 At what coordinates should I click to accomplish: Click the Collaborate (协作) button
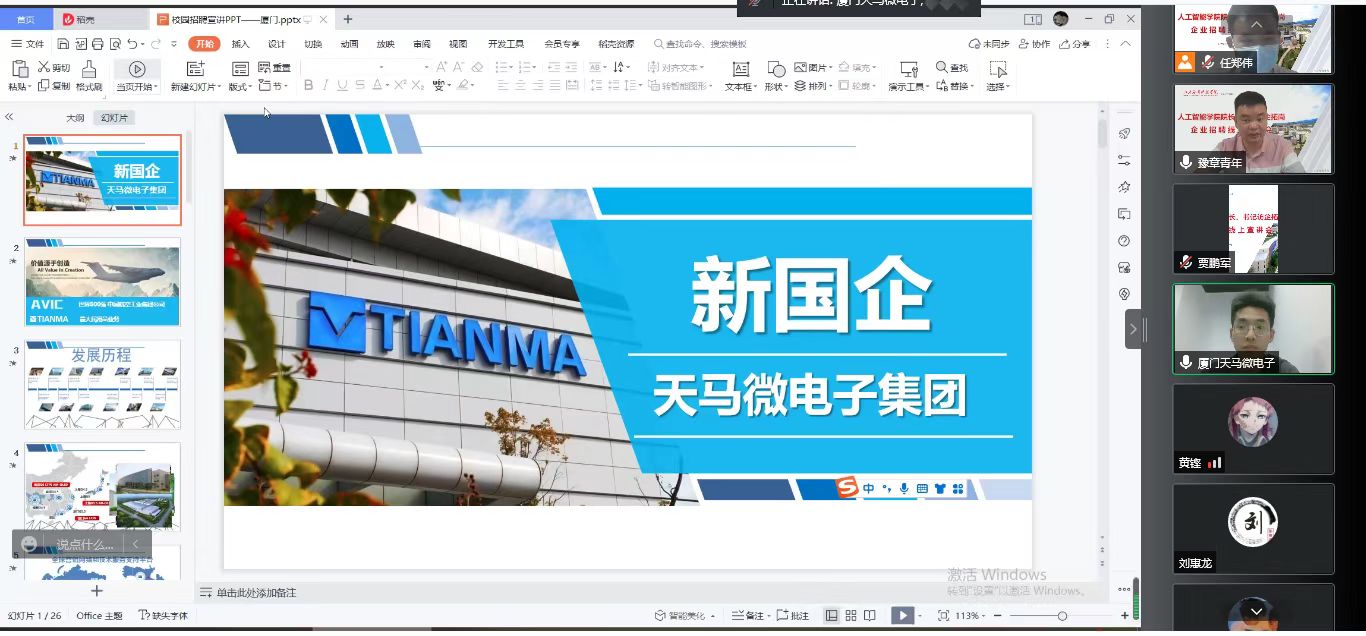pos(1035,44)
